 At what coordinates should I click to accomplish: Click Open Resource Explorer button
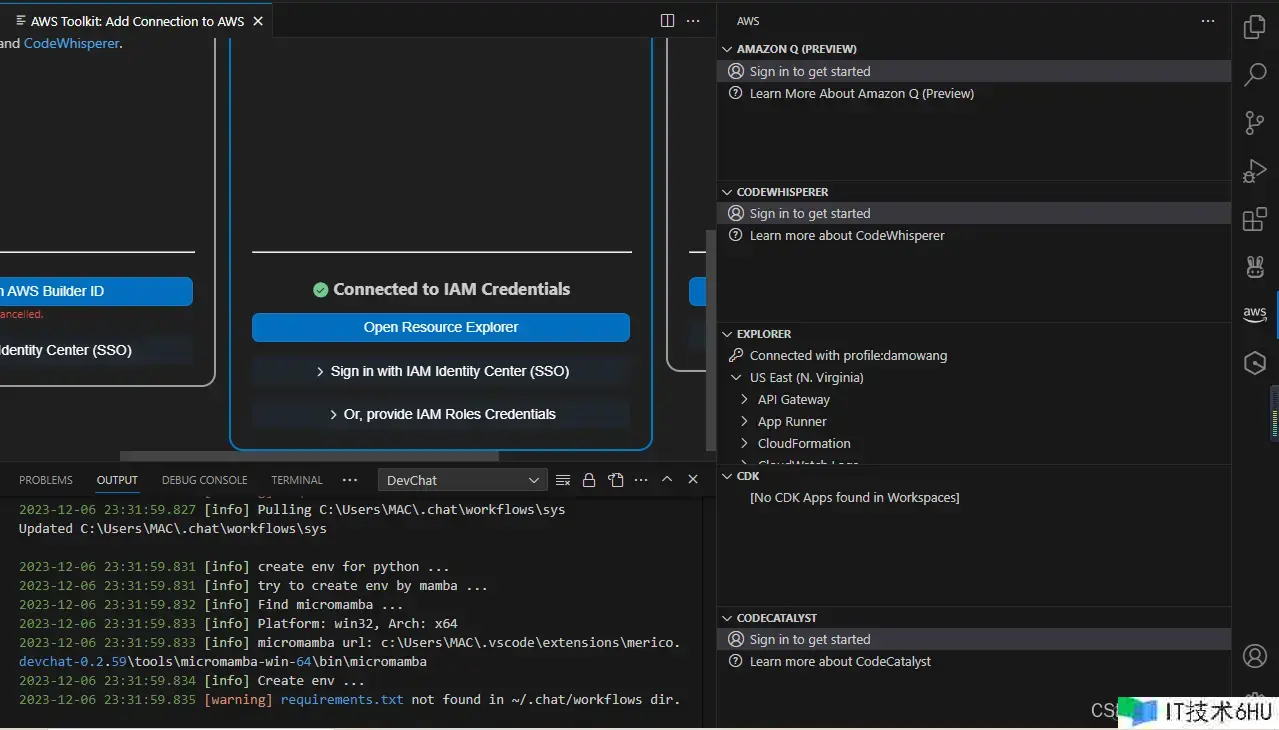441,327
